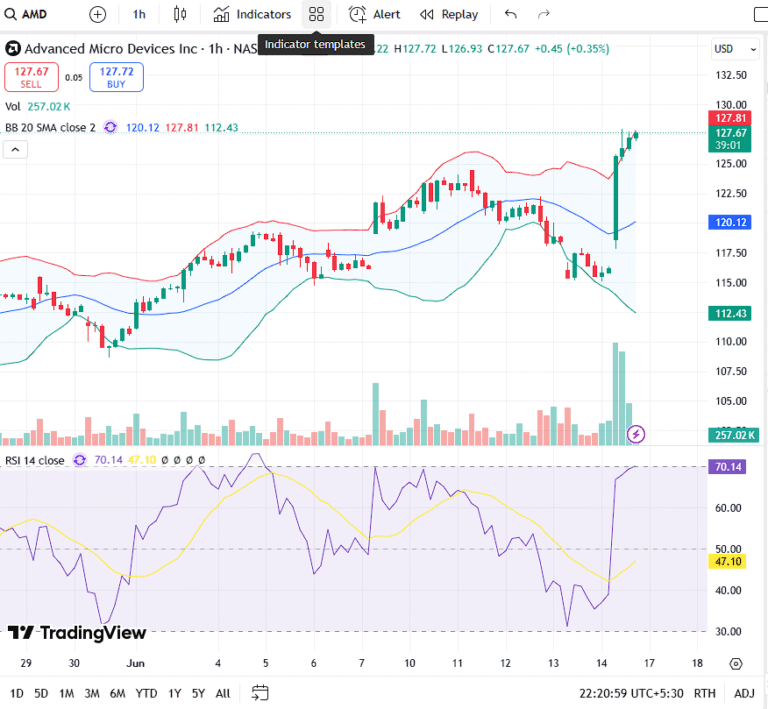This screenshot has height=709, width=768.
Task: Open the Indicators dialog
Action: 252,15
